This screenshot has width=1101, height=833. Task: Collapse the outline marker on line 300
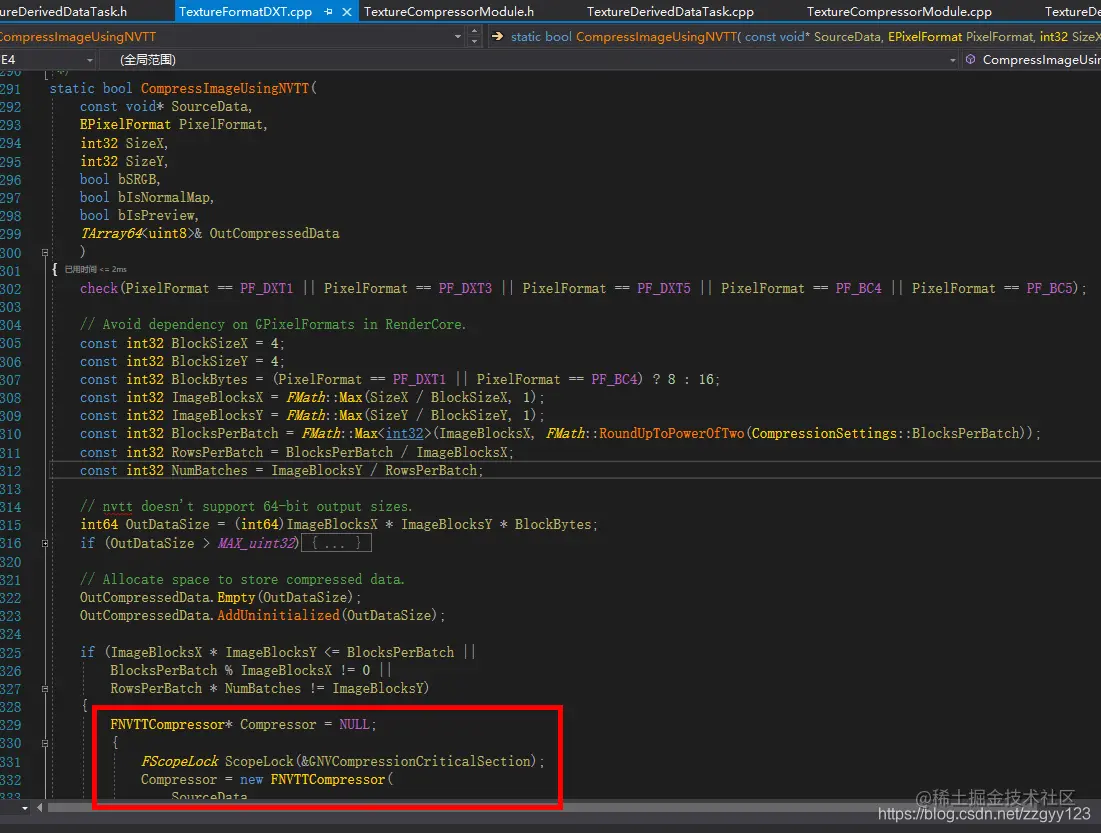(45, 252)
